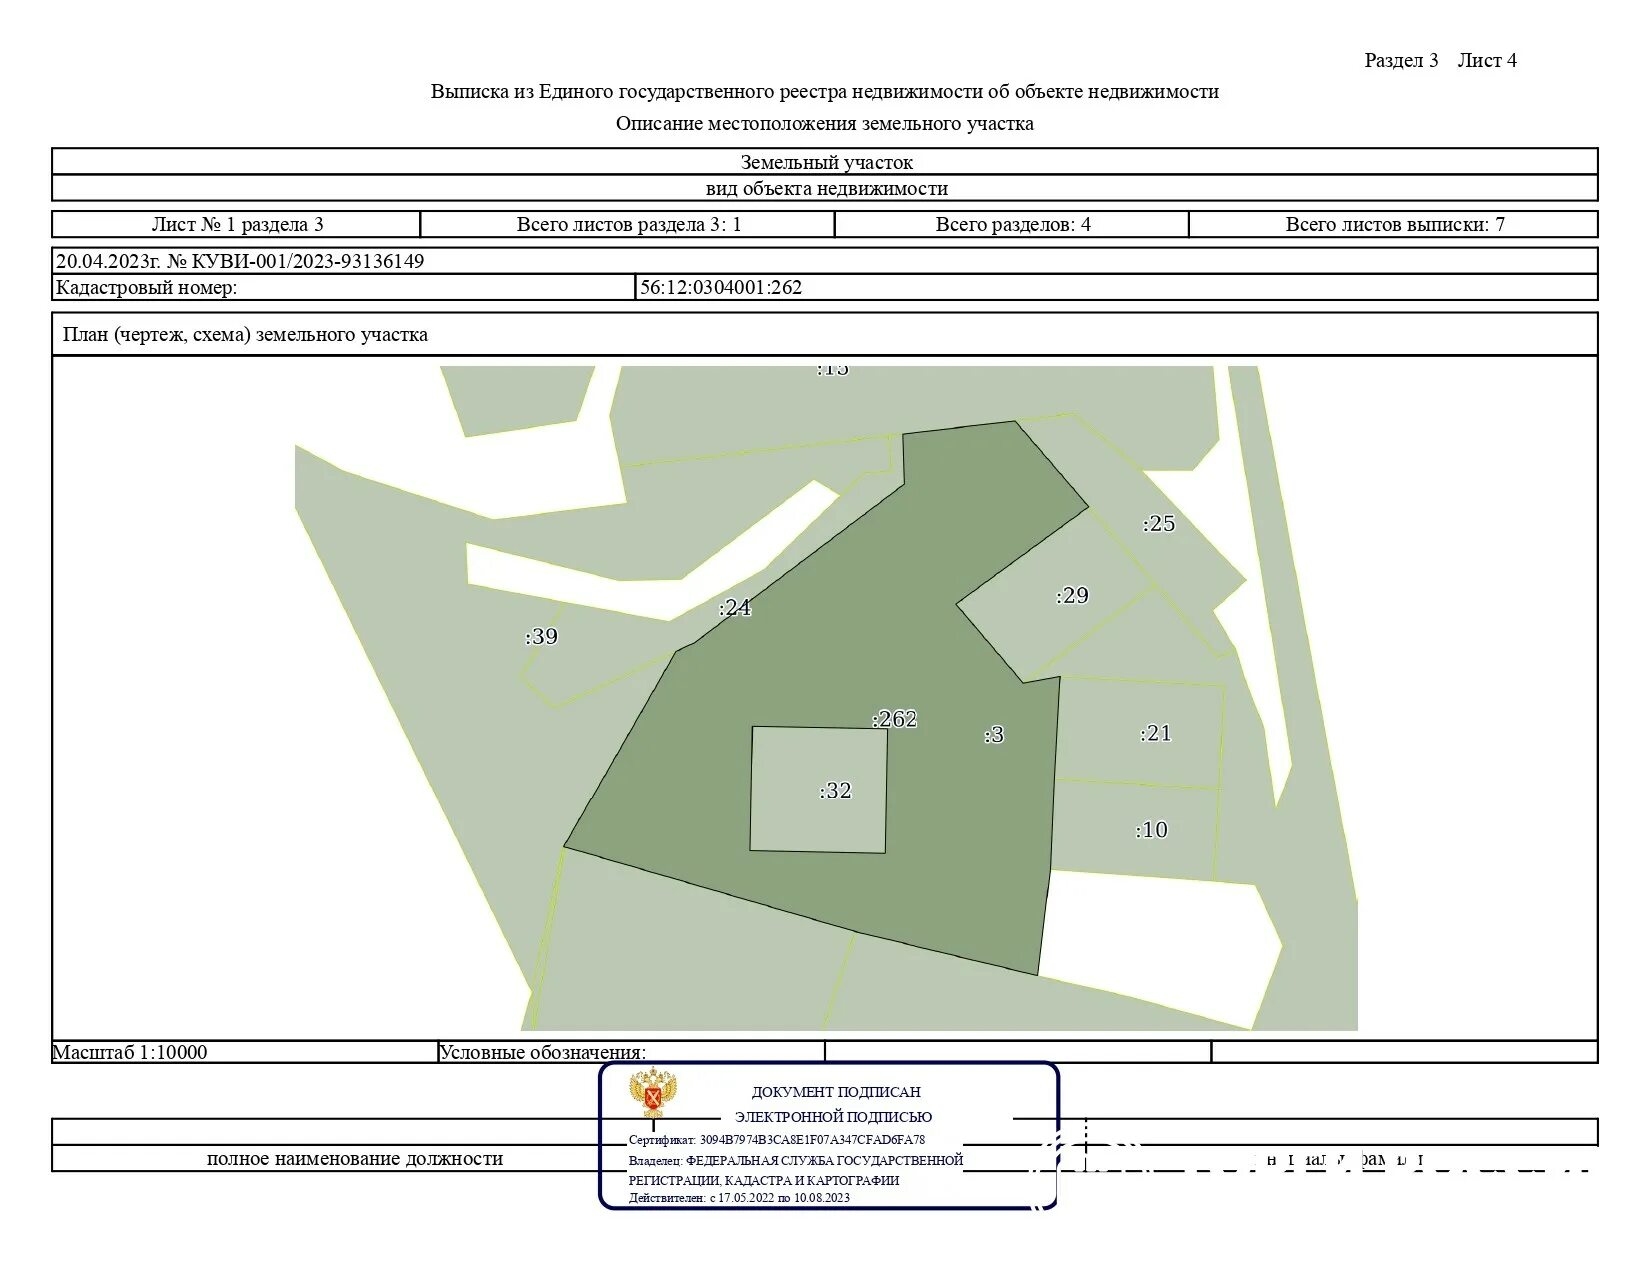Viewport: 1650px width, 1275px height.
Task: Click the 'Лист 4' text in header
Action: point(1487,61)
